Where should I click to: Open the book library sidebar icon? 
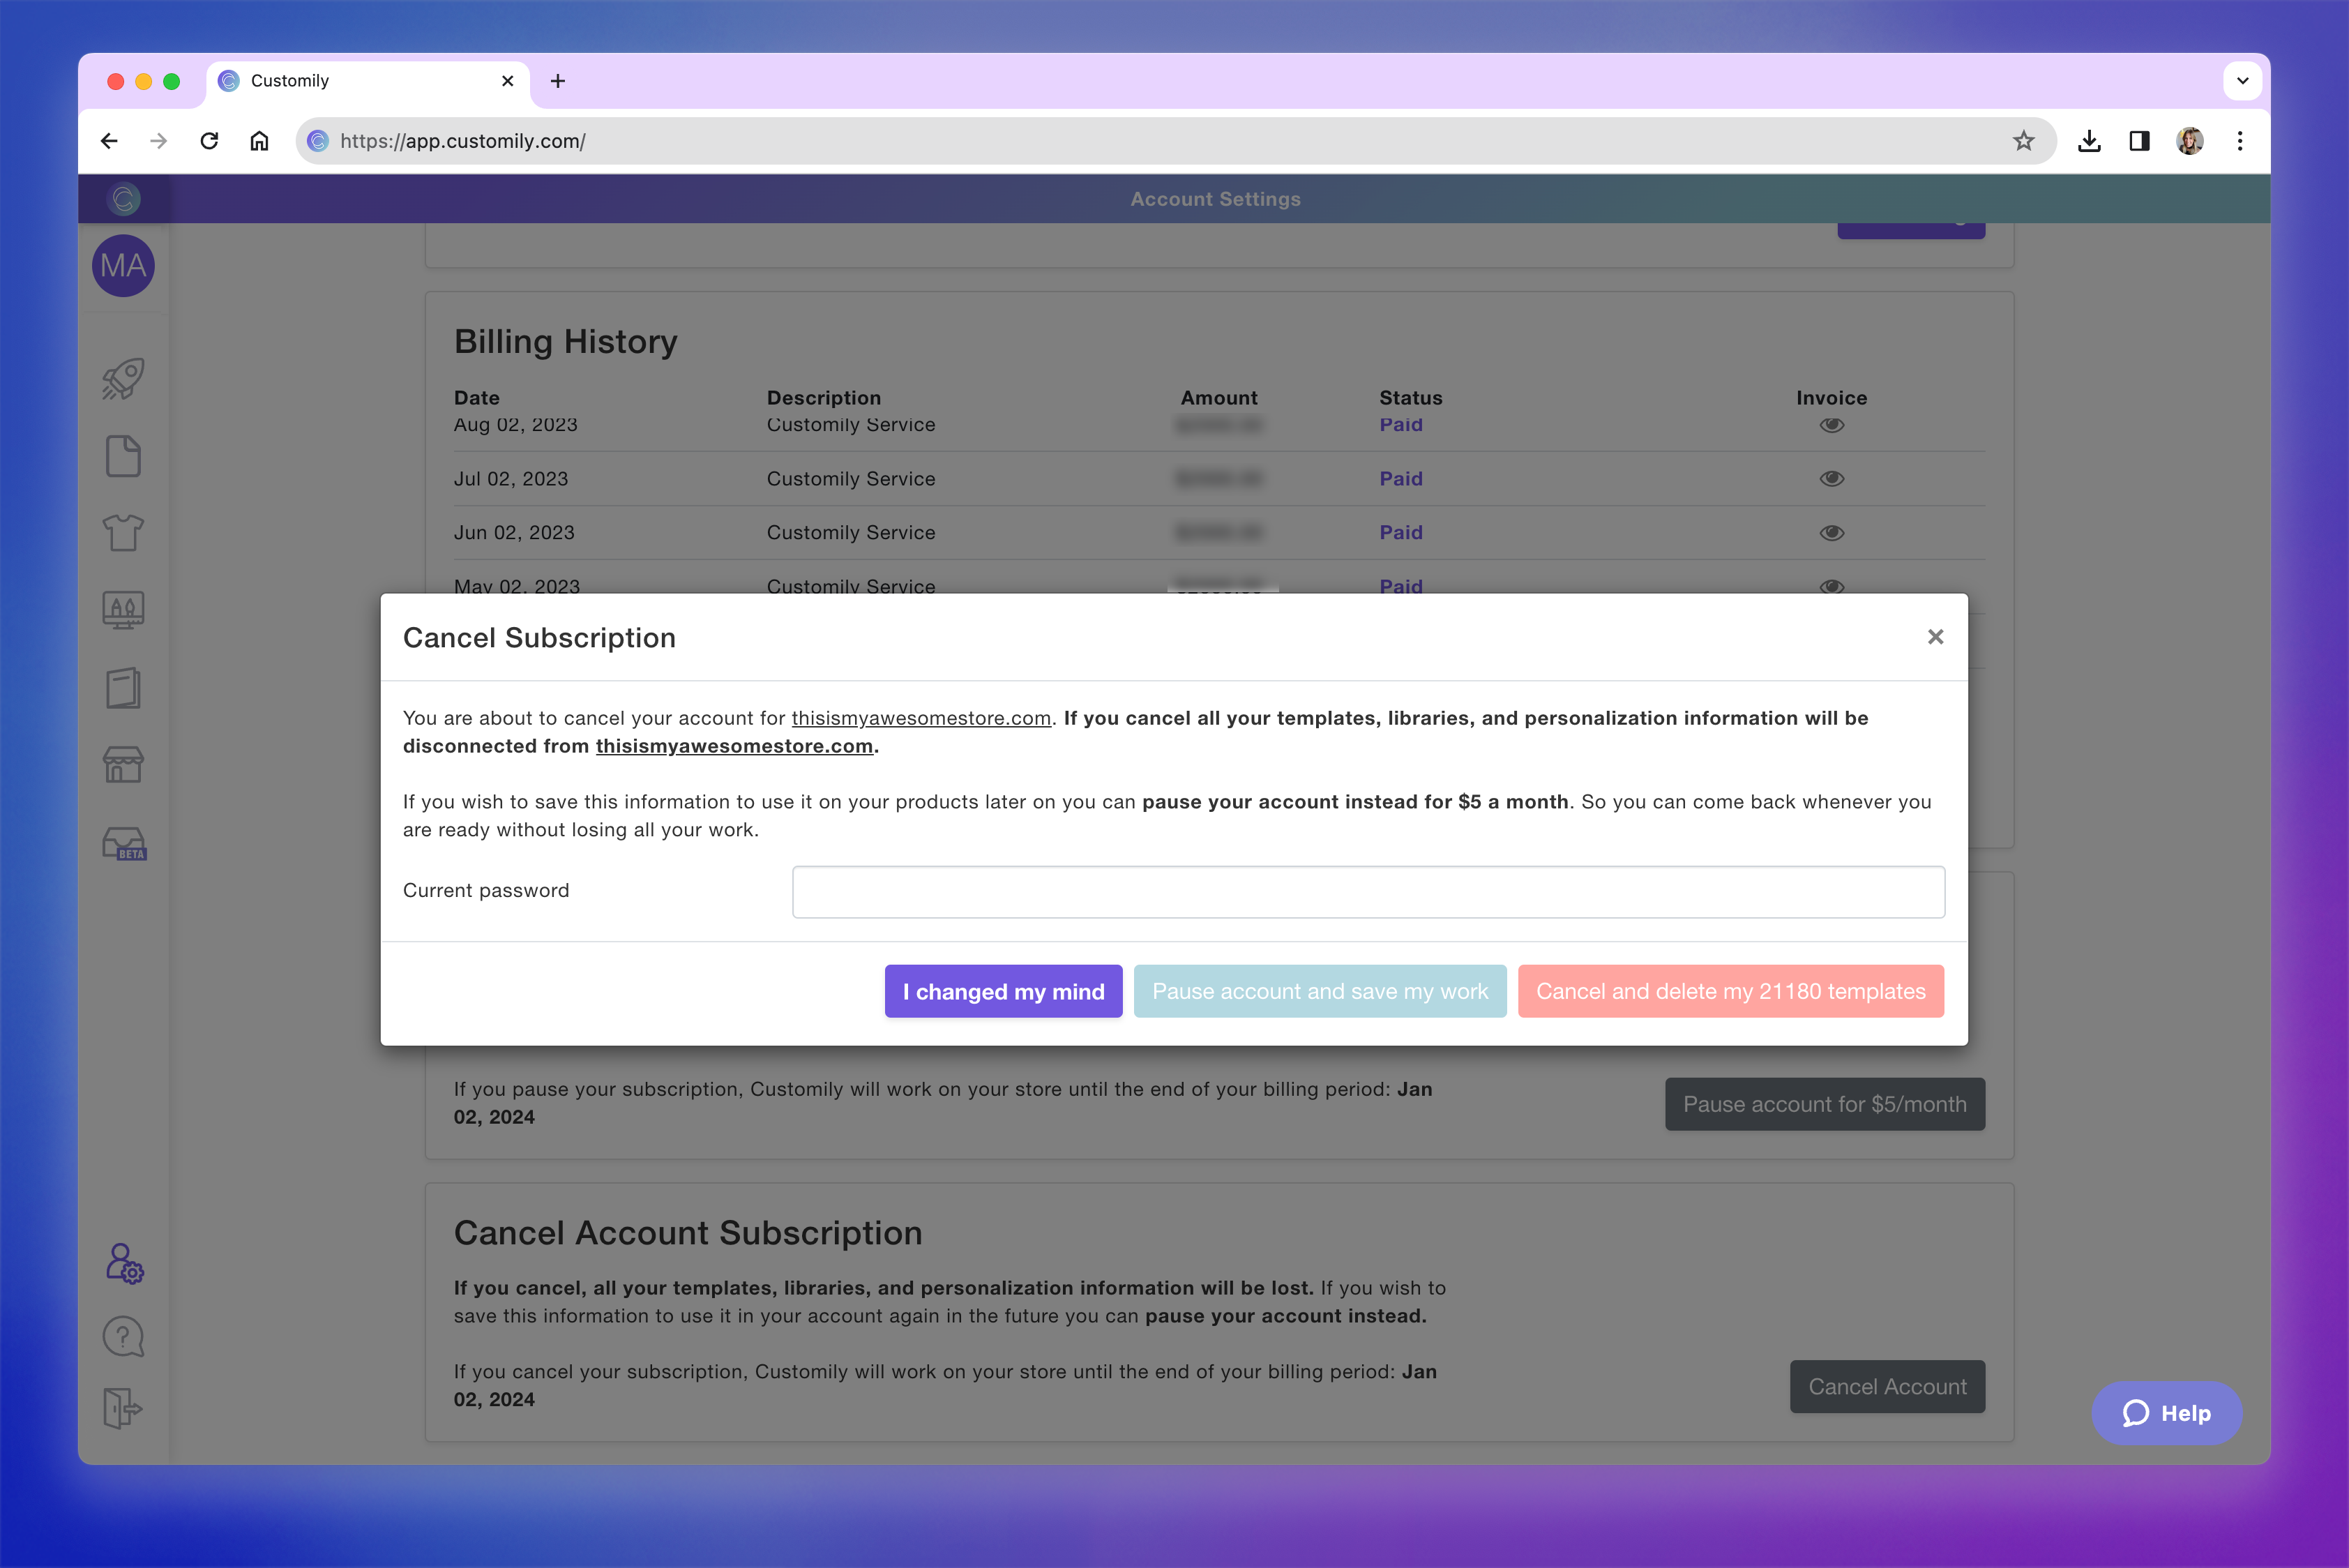(123, 688)
